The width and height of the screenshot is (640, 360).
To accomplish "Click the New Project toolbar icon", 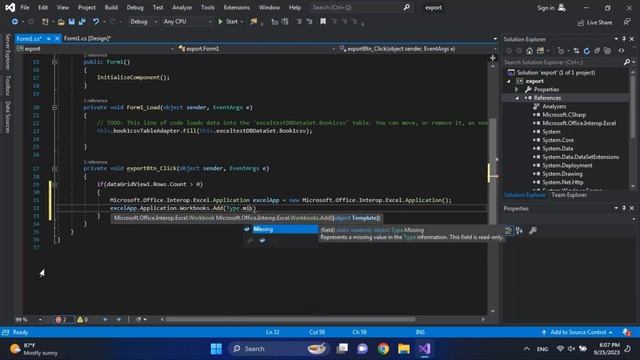I will [45, 22].
